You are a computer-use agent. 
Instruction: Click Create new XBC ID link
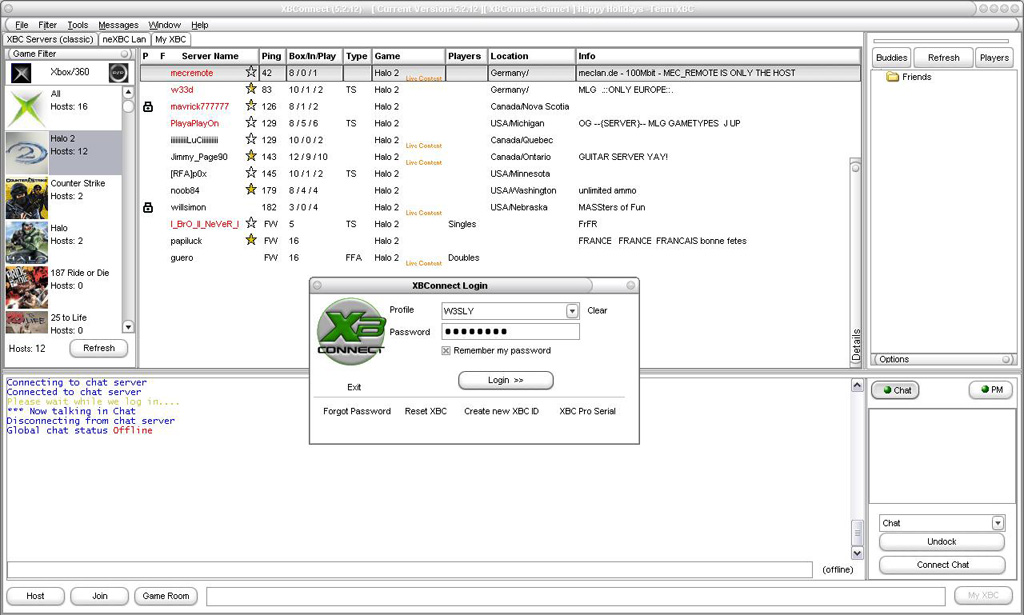click(x=502, y=411)
